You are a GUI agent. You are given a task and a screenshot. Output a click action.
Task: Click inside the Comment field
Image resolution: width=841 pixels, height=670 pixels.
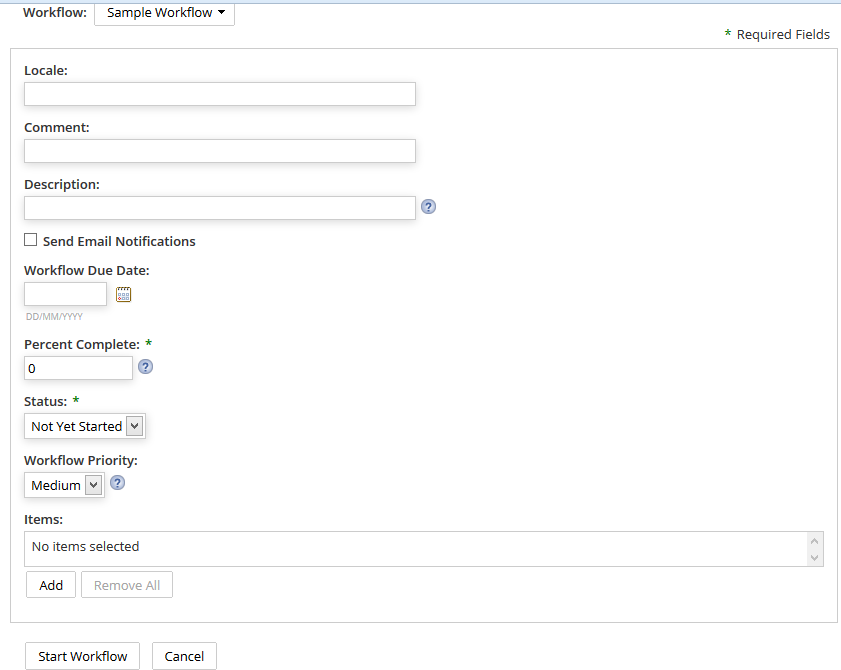[219, 150]
